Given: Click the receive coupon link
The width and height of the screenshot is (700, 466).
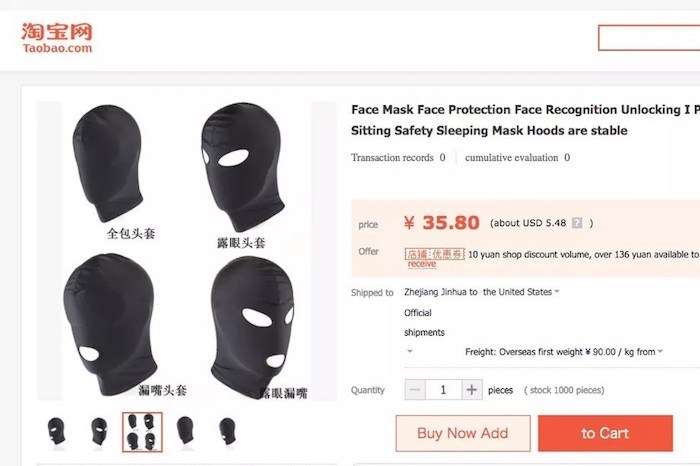Looking at the screenshot, I should (x=422, y=264).
